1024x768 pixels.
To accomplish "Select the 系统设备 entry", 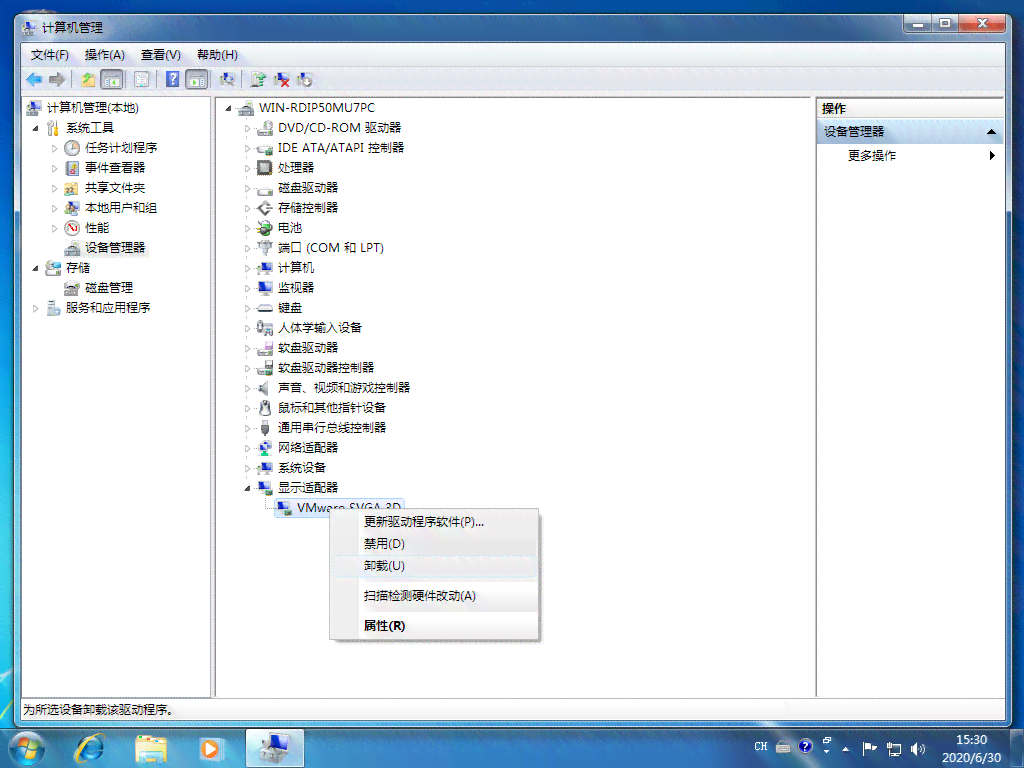I will tap(302, 468).
